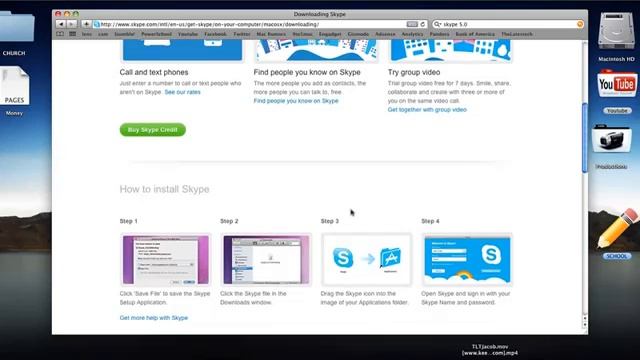Viewport: 640px width, 360px height.
Task: Click the 'Try group video' heading
Action: (414, 72)
